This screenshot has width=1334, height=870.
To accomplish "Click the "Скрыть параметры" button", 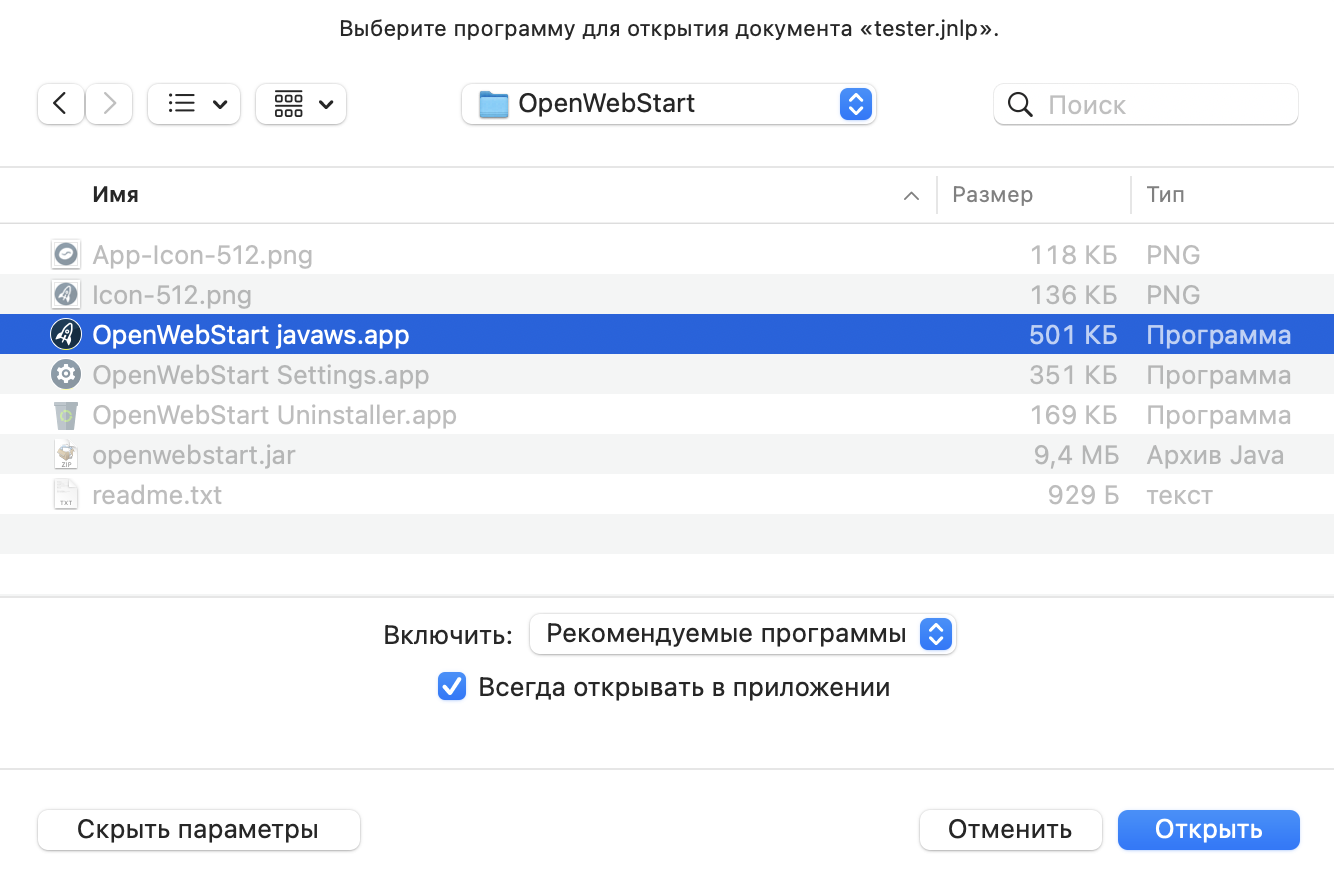I will pyautogui.click(x=198, y=830).
